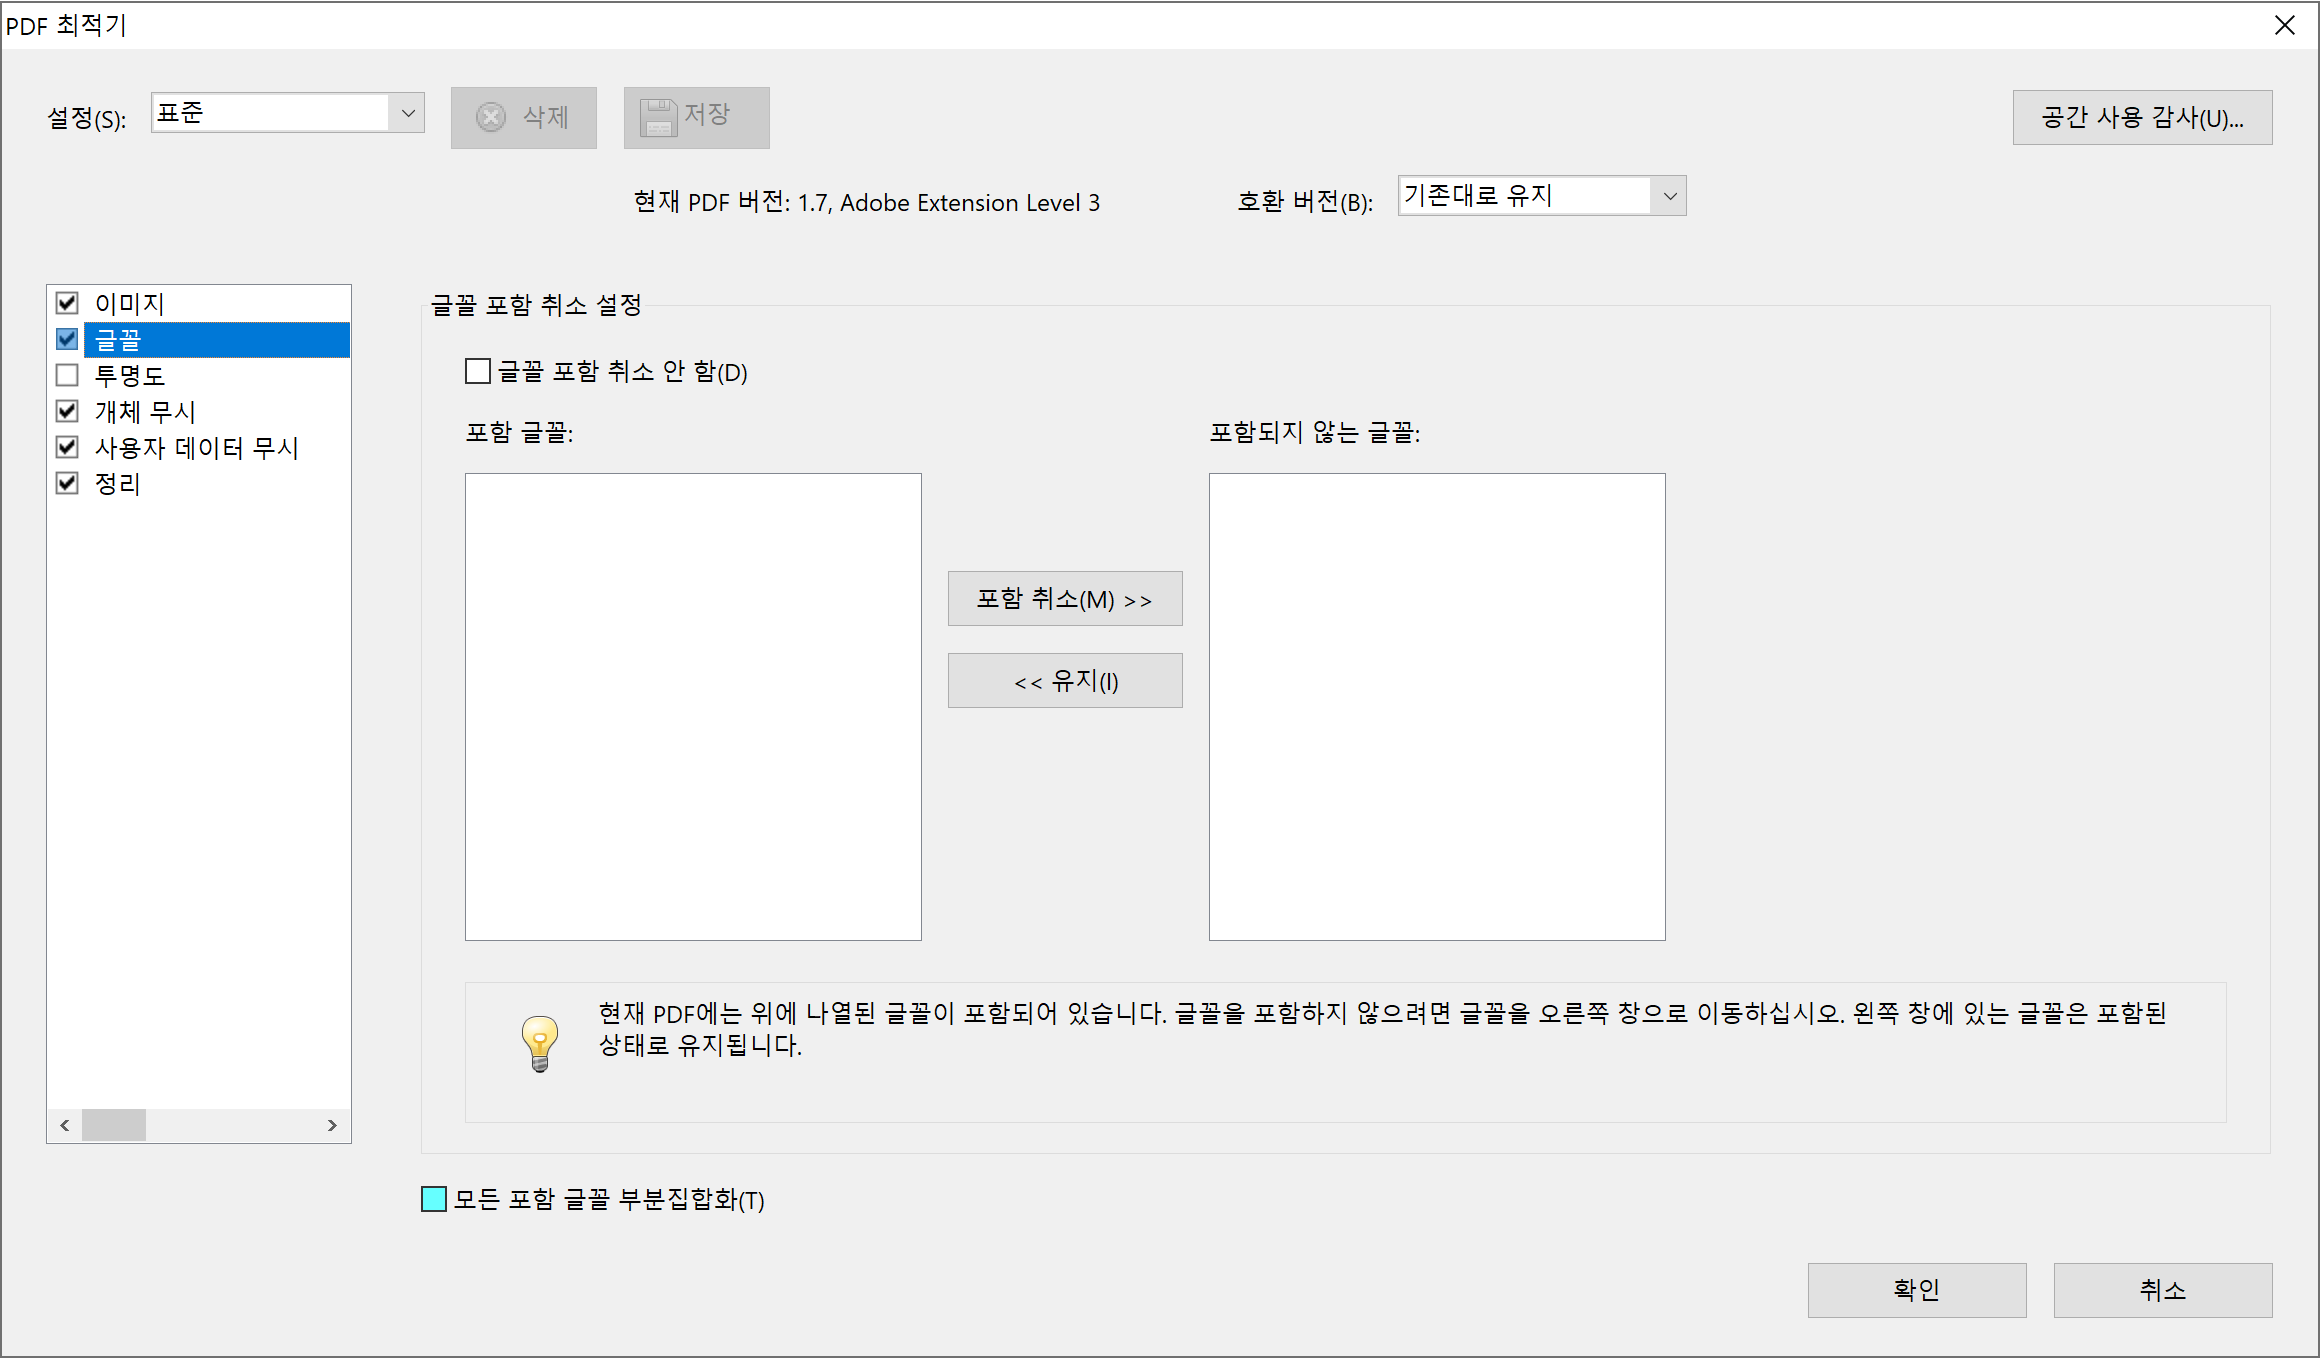This screenshot has width=2320, height=1358.
Task: Select the 사용자 데이터 무시 panel item
Action: coord(197,448)
